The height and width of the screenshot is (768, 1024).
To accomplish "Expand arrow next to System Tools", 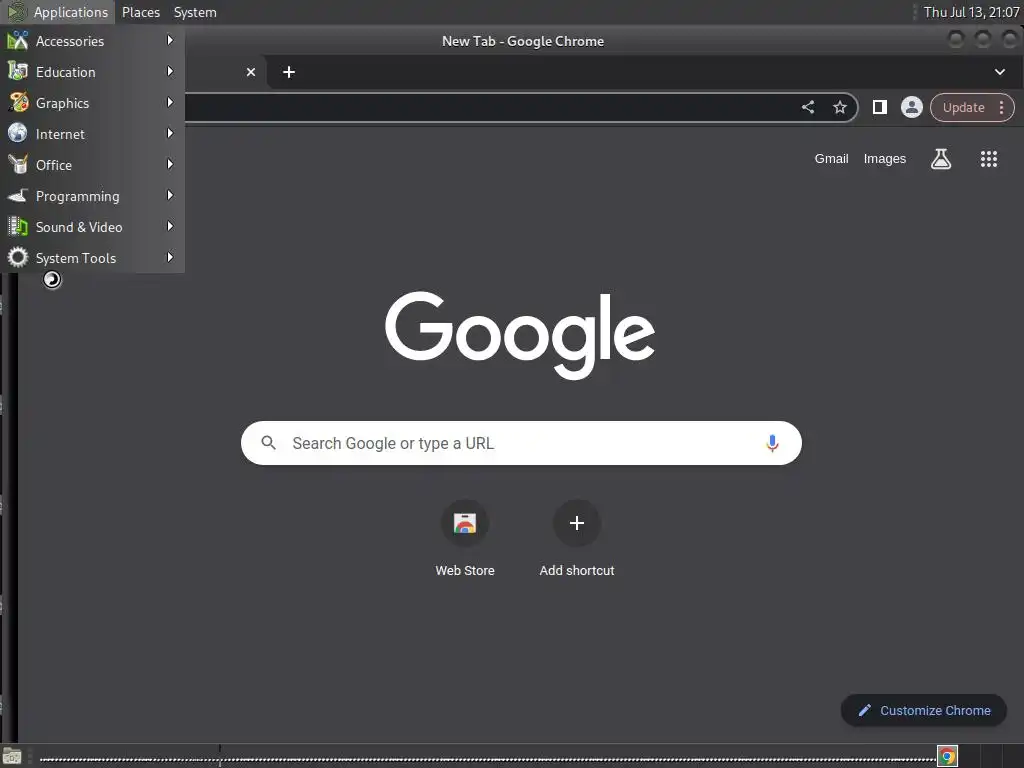I will pyautogui.click(x=170, y=257).
